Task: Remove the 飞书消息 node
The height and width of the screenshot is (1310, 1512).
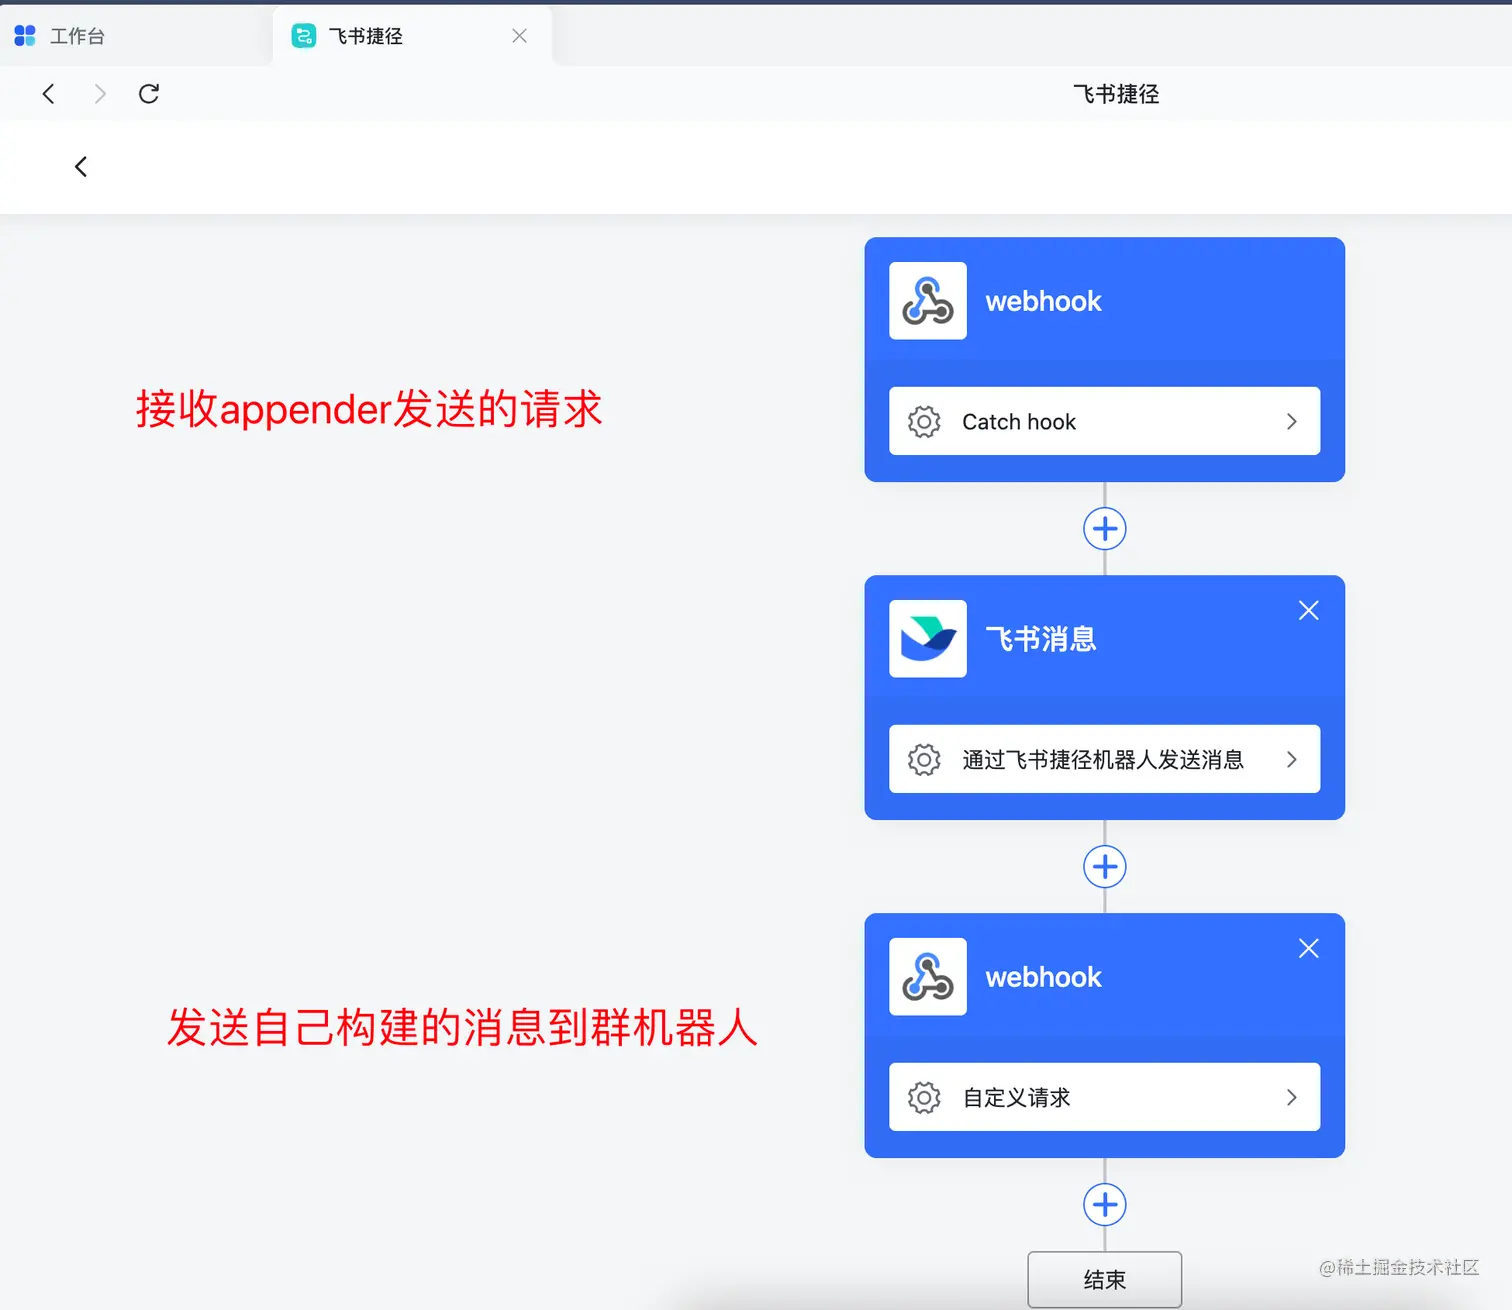Action: (1308, 610)
